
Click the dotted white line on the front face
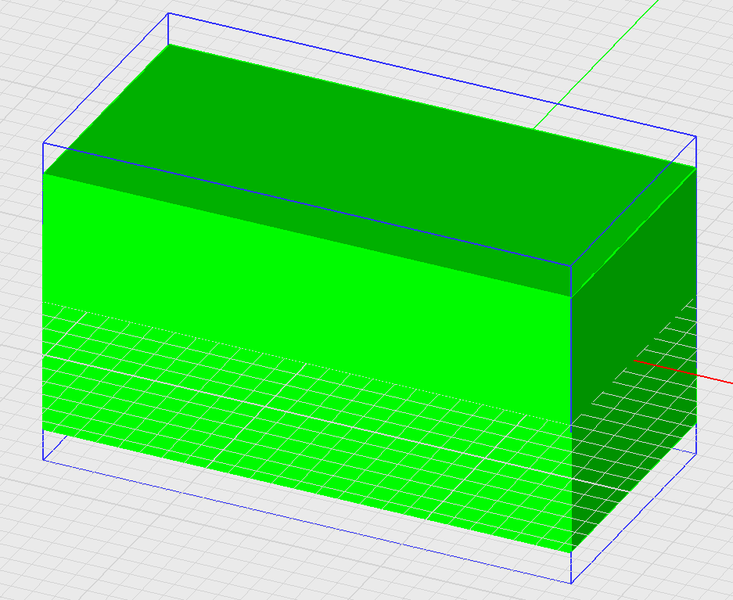(x=307, y=363)
